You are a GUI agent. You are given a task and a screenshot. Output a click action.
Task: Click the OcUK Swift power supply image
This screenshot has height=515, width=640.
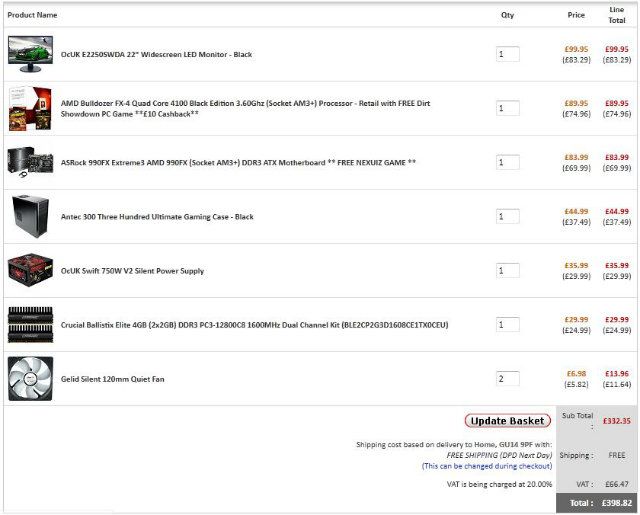[30, 270]
